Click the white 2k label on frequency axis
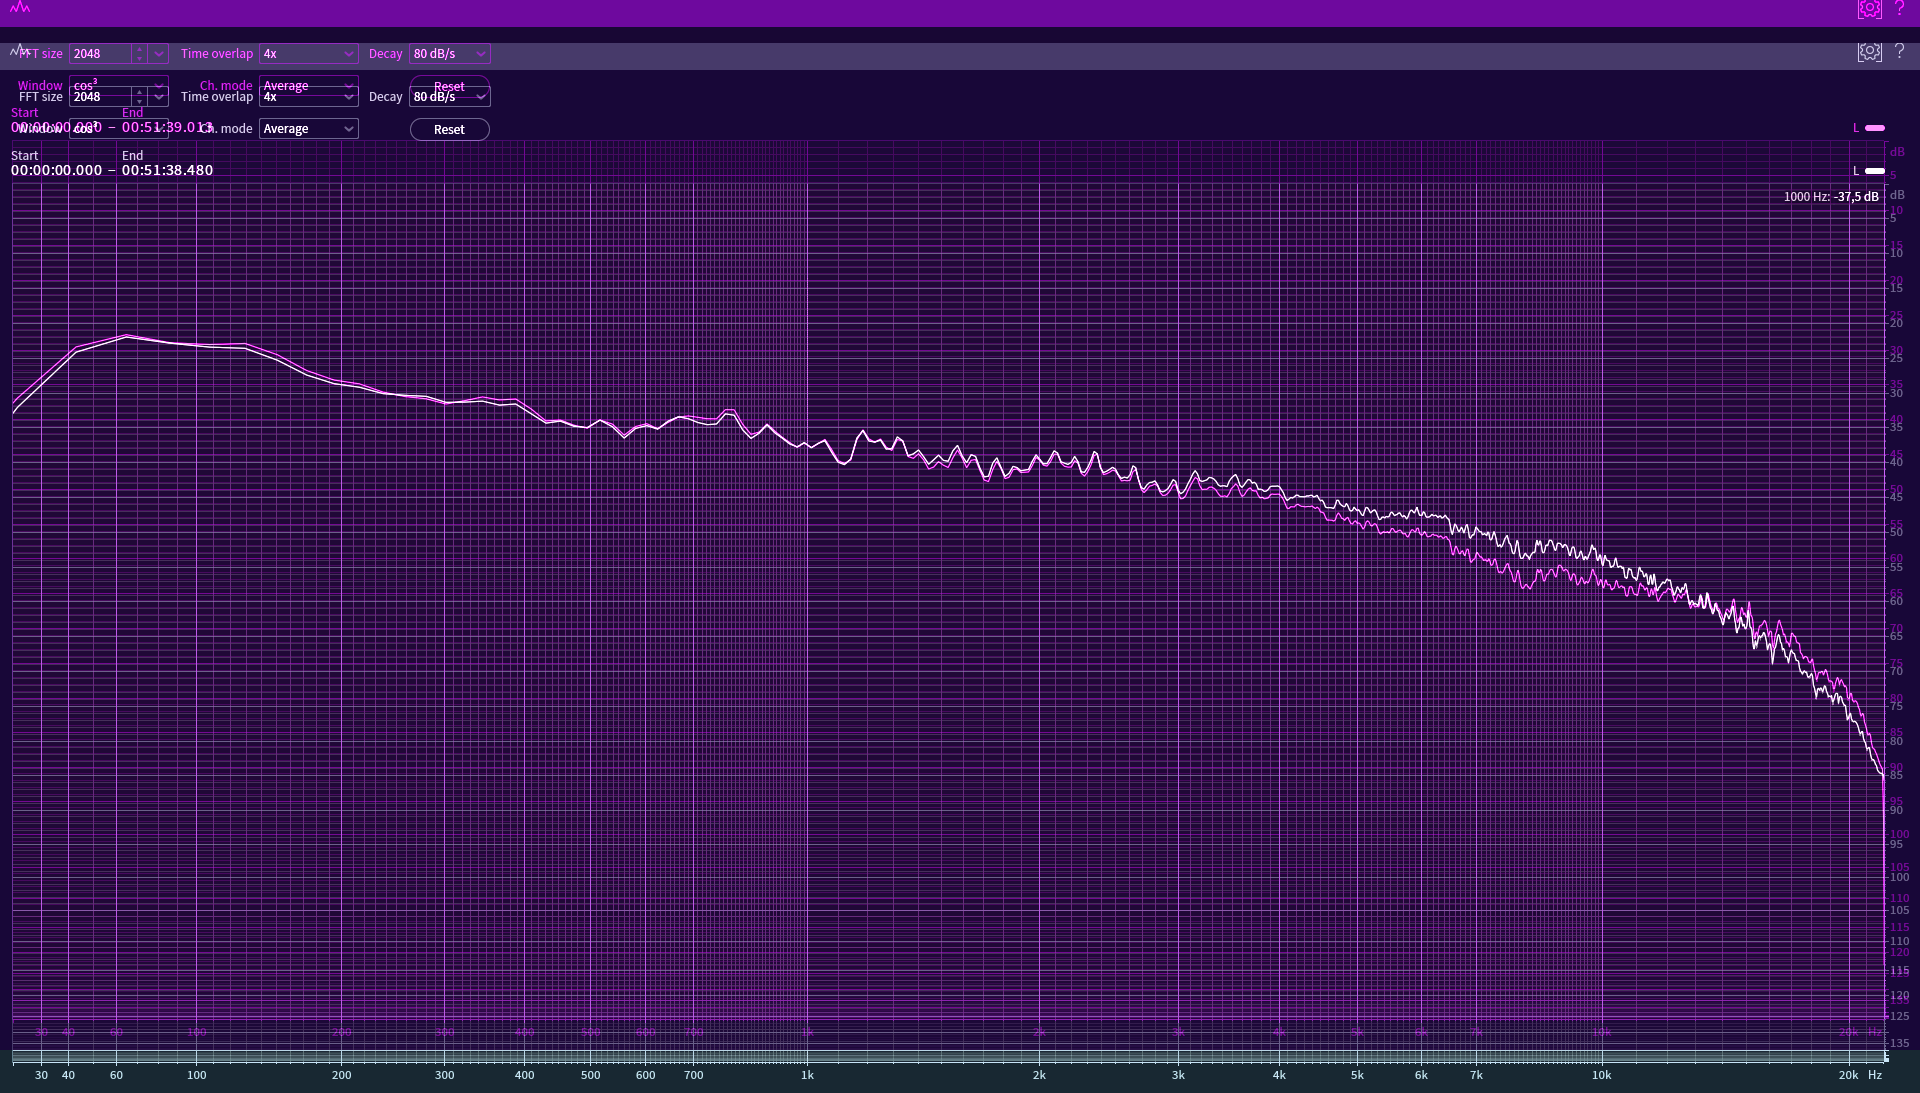 (x=1039, y=1075)
